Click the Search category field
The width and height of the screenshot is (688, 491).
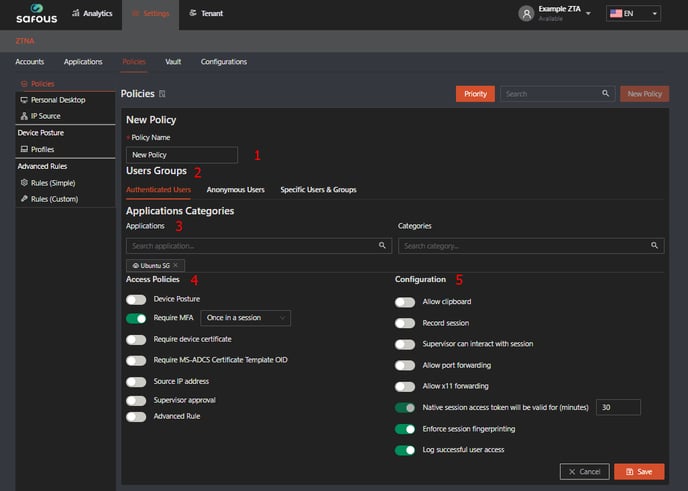tap(531, 246)
